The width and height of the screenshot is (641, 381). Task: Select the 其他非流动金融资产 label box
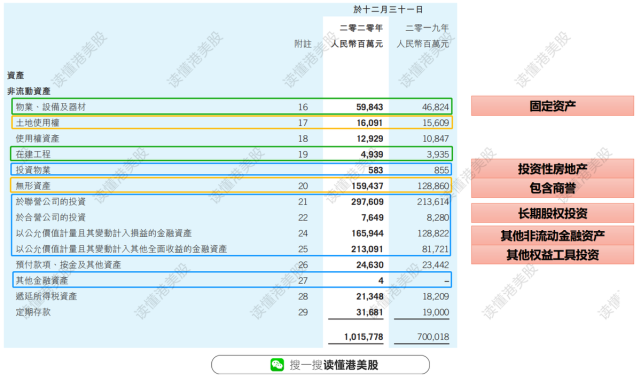[x=552, y=235]
